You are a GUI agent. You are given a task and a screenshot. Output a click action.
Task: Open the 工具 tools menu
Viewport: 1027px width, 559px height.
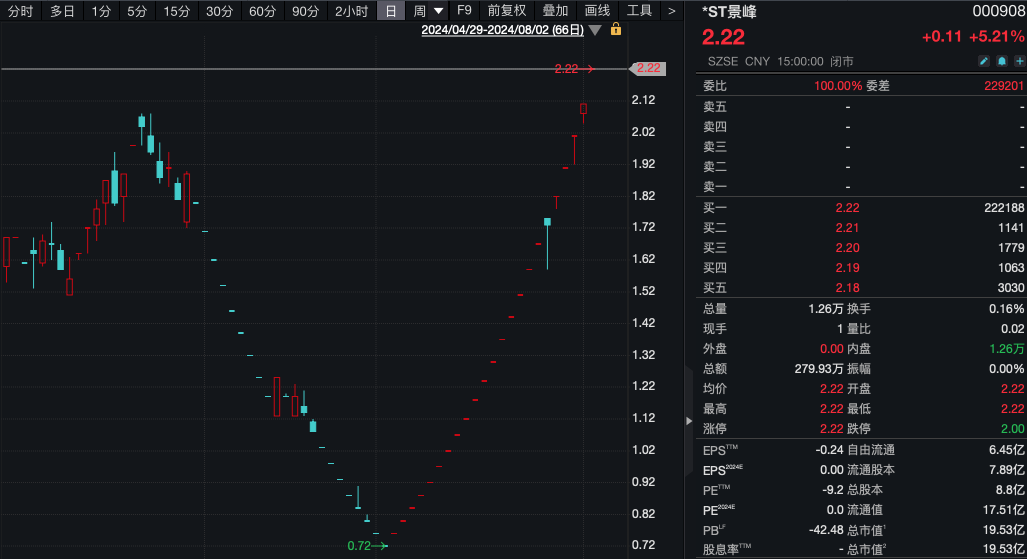639,11
